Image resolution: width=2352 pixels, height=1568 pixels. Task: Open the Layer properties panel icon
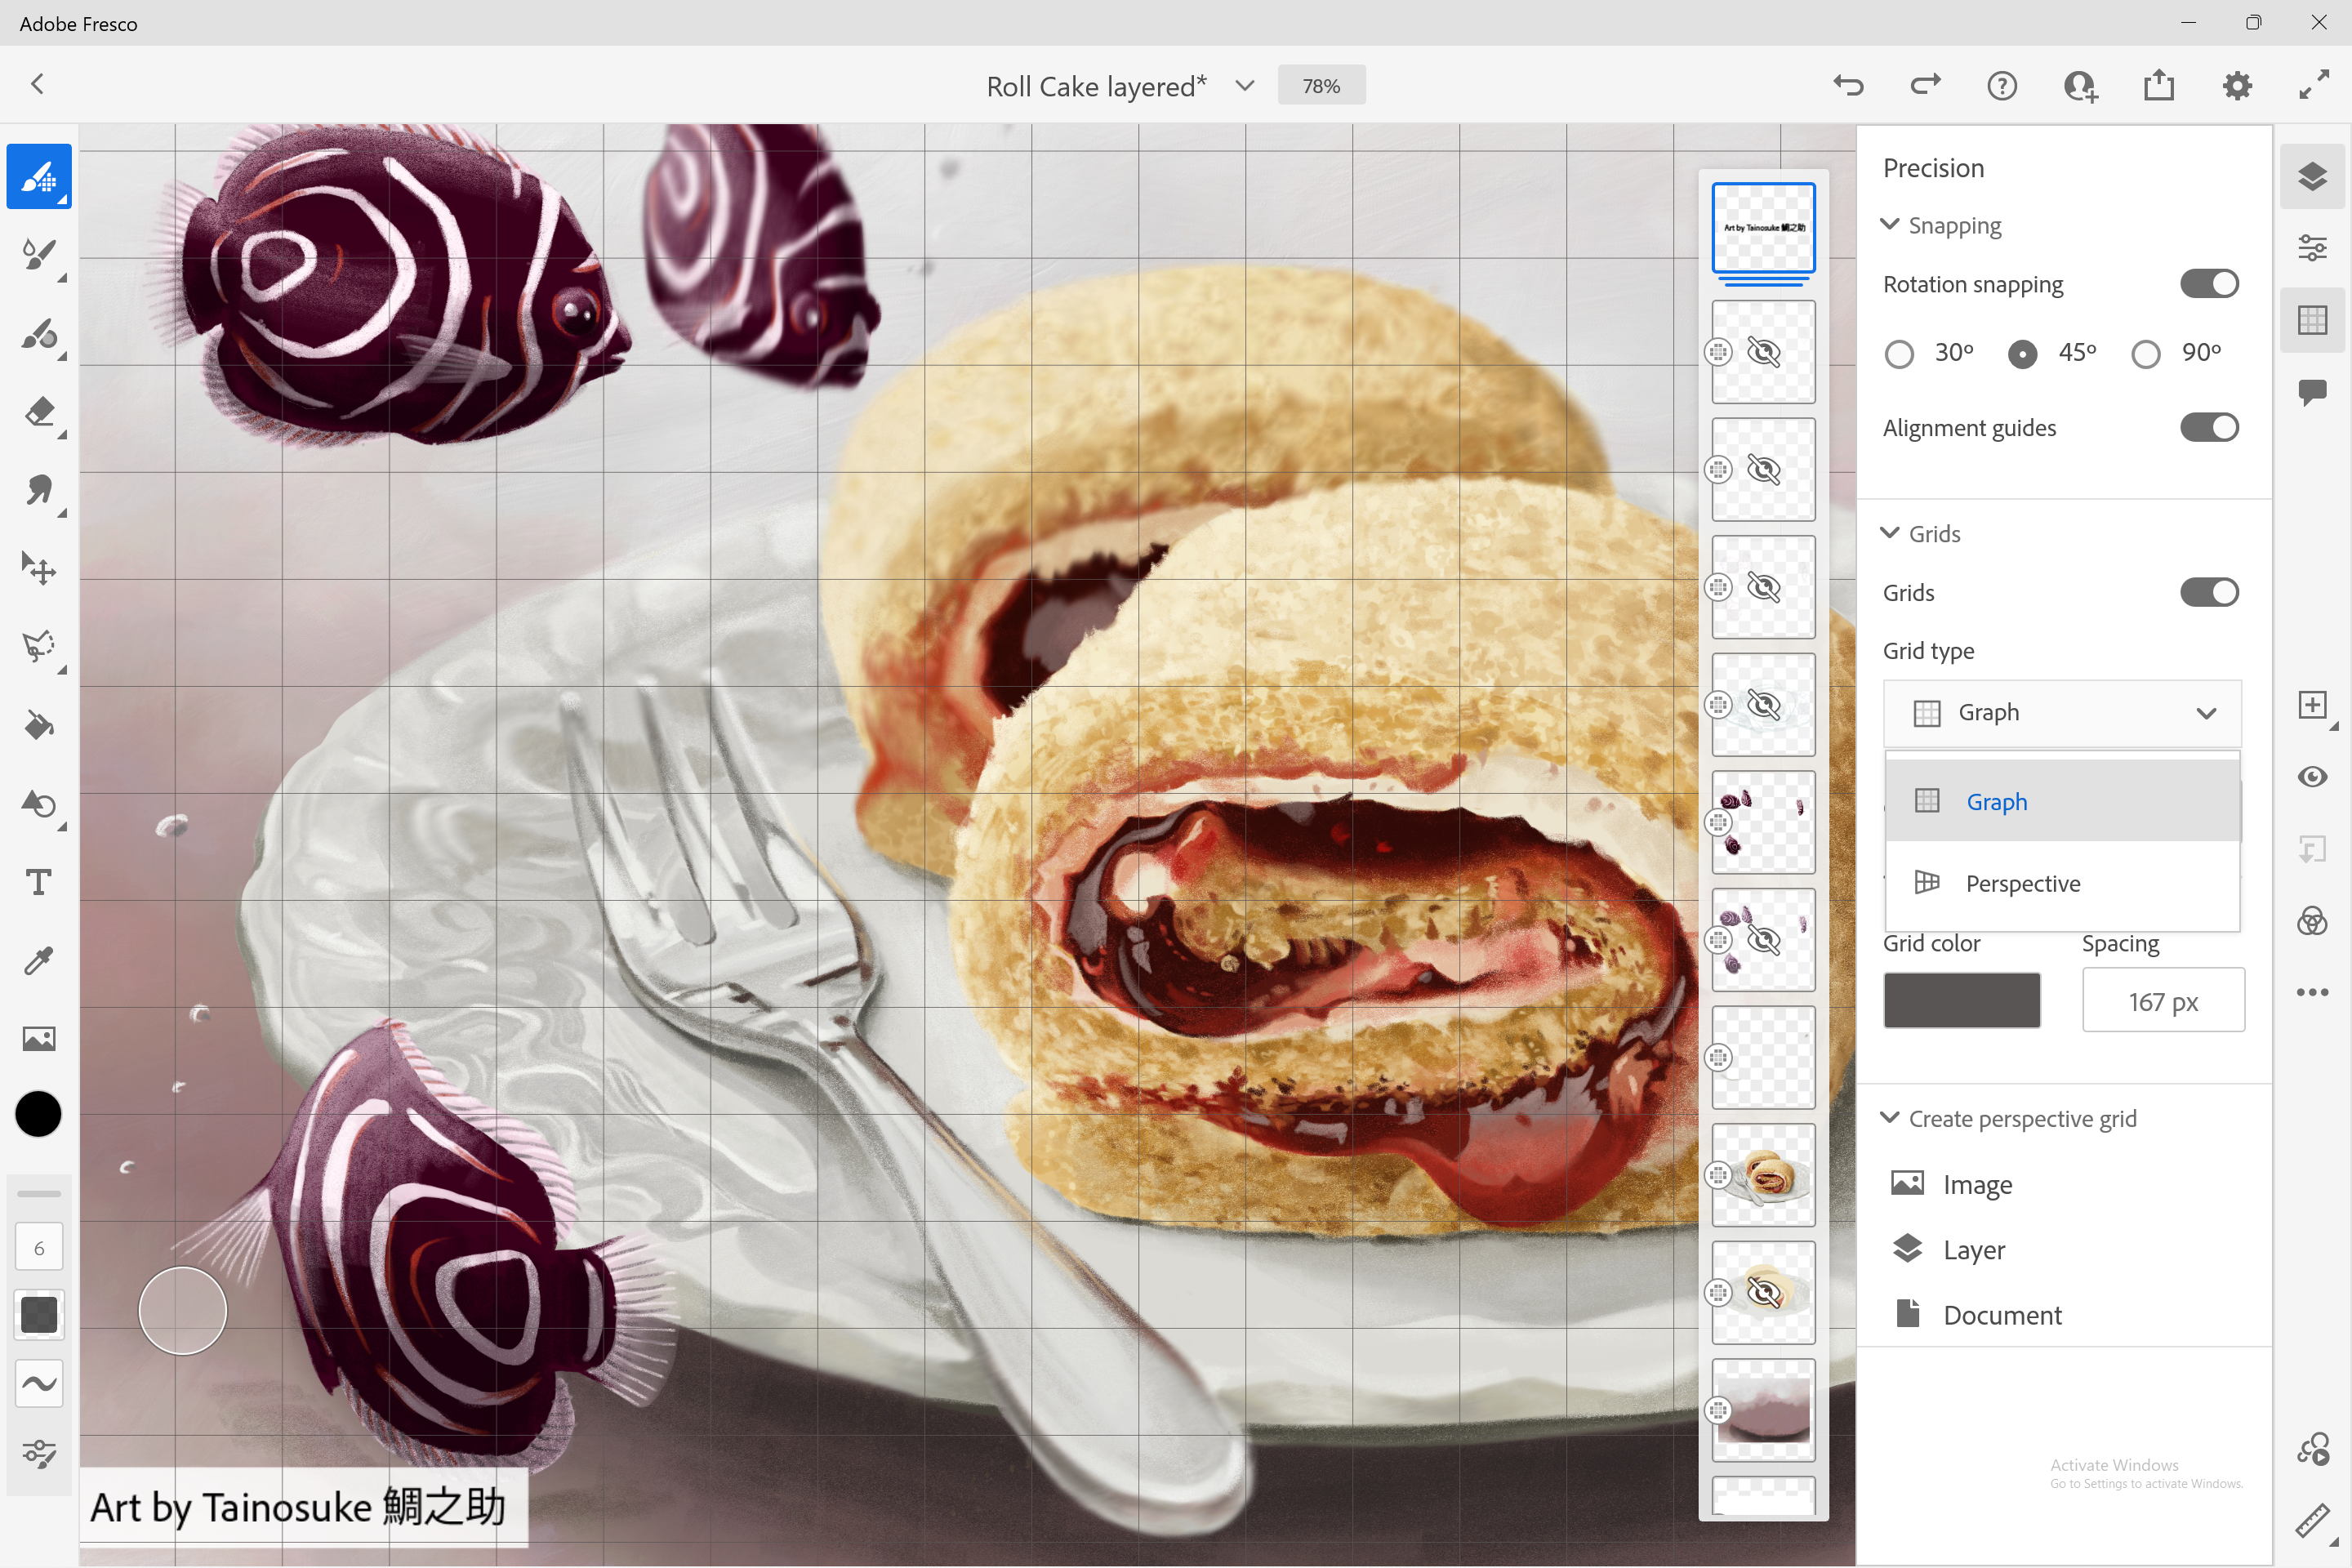pyautogui.click(x=2312, y=247)
